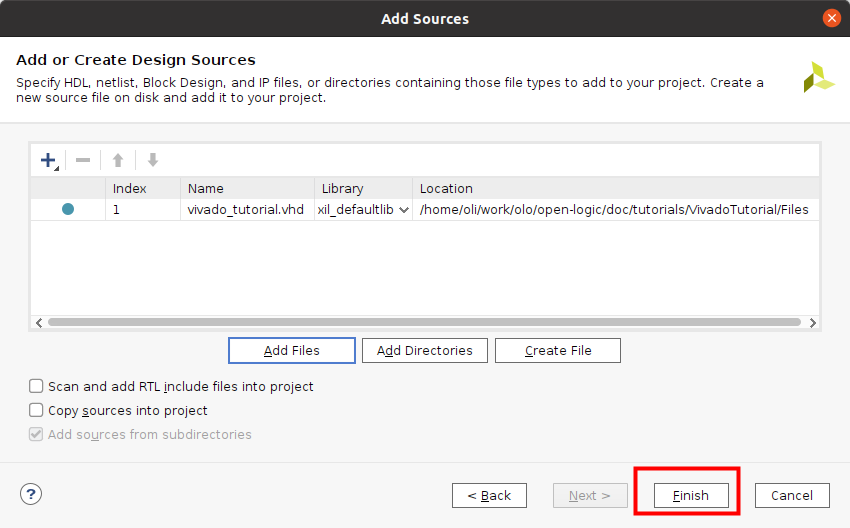
Task: Click the Add Directories button
Action: tap(424, 350)
